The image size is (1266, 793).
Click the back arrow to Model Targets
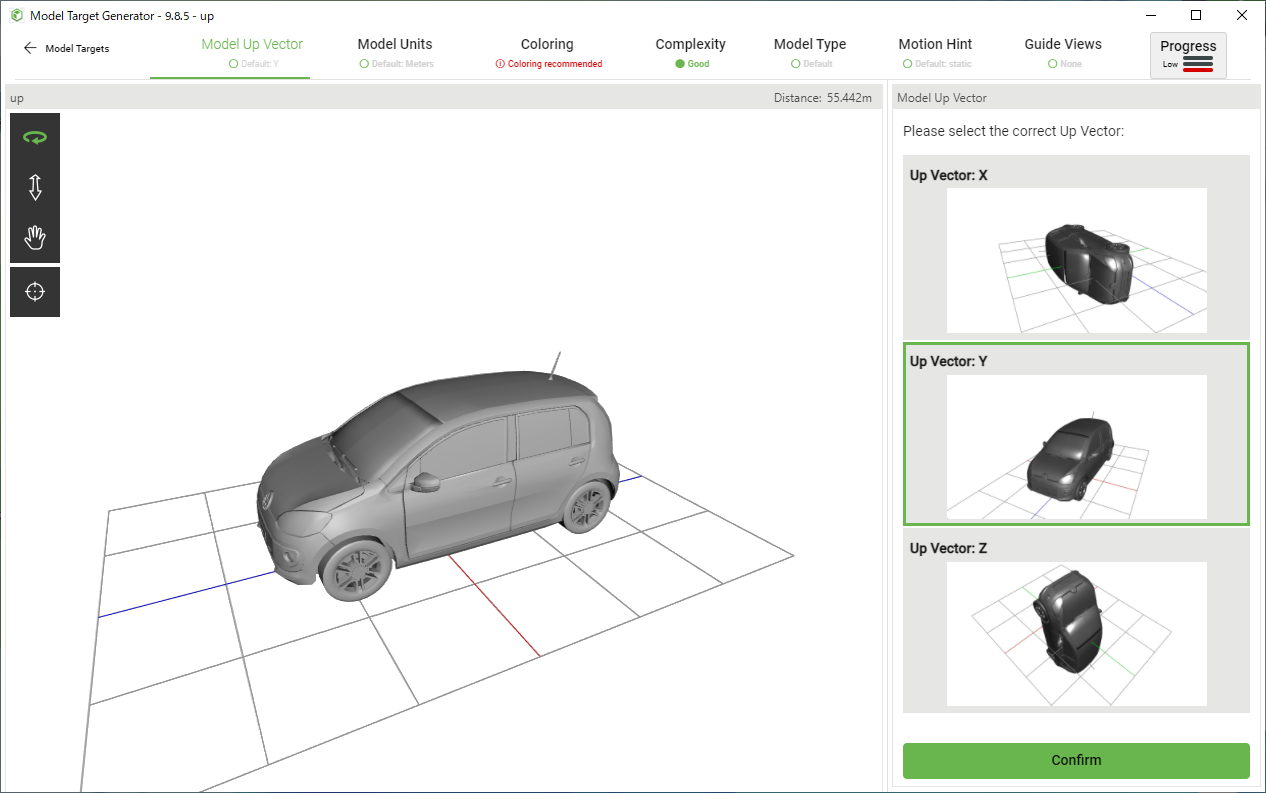point(30,48)
